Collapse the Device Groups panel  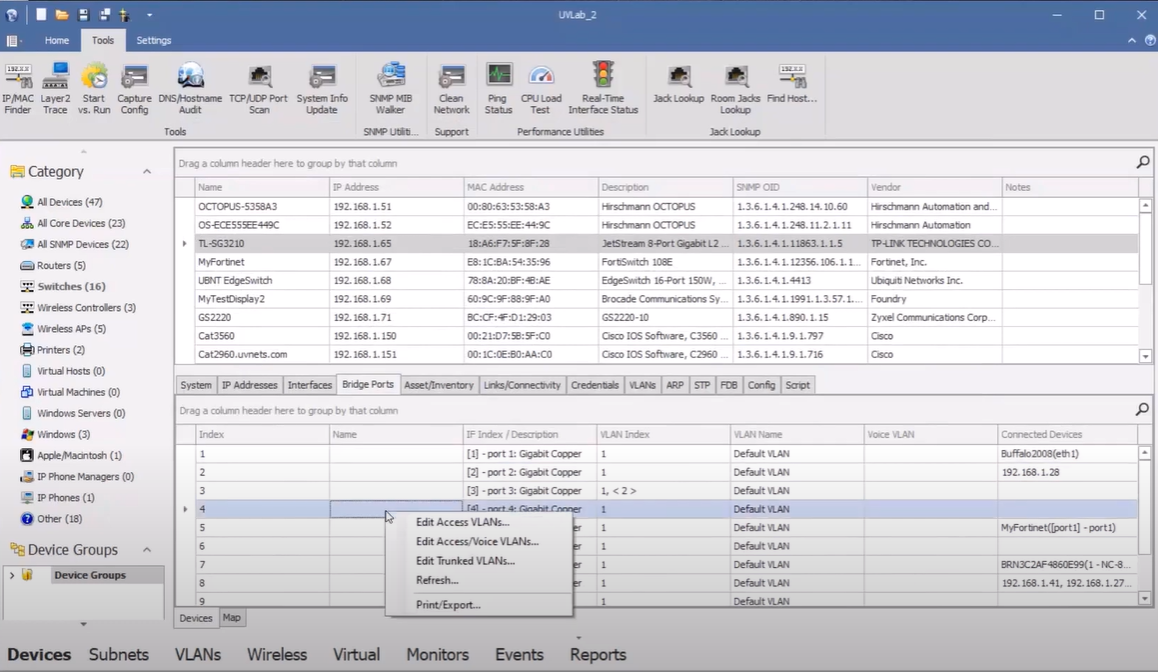click(147, 550)
